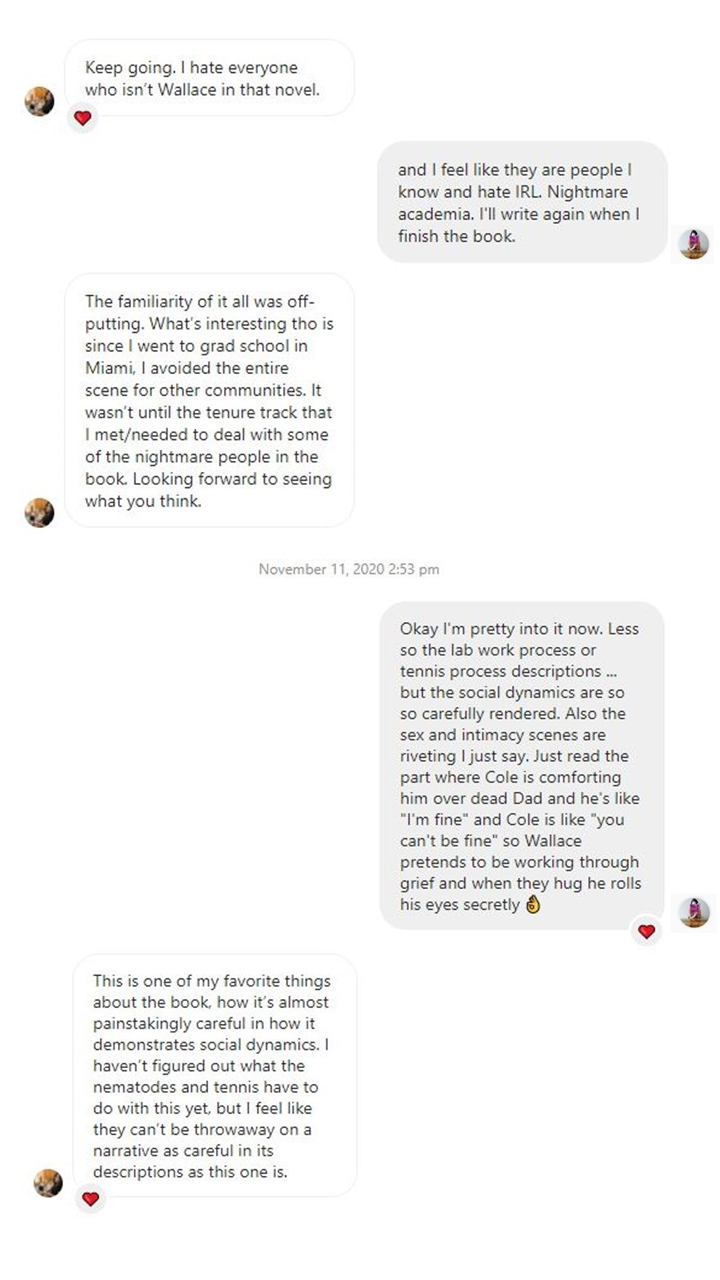Image resolution: width=720 pixels, height=1280 pixels.
Task: Click the "Okay I'm pretty into it now" bubble
Action: pos(521,765)
